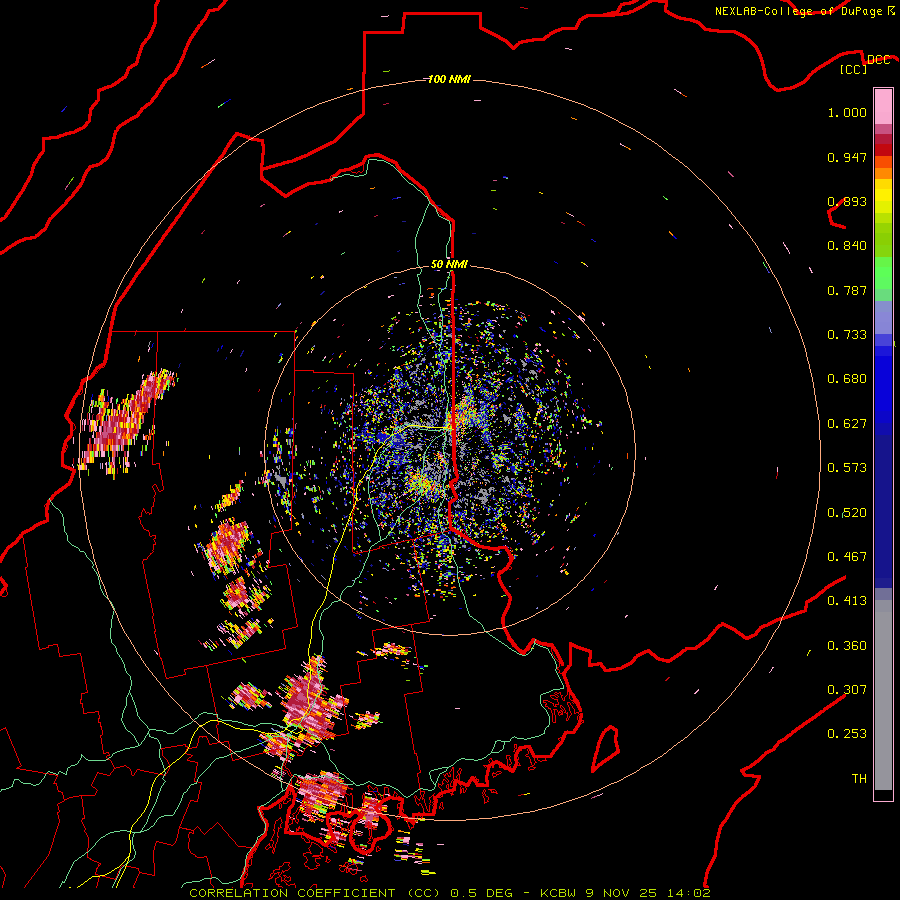Viewport: 900px width, 900px height.
Task: Select the 0.733 scale value
Action: [x=847, y=335]
